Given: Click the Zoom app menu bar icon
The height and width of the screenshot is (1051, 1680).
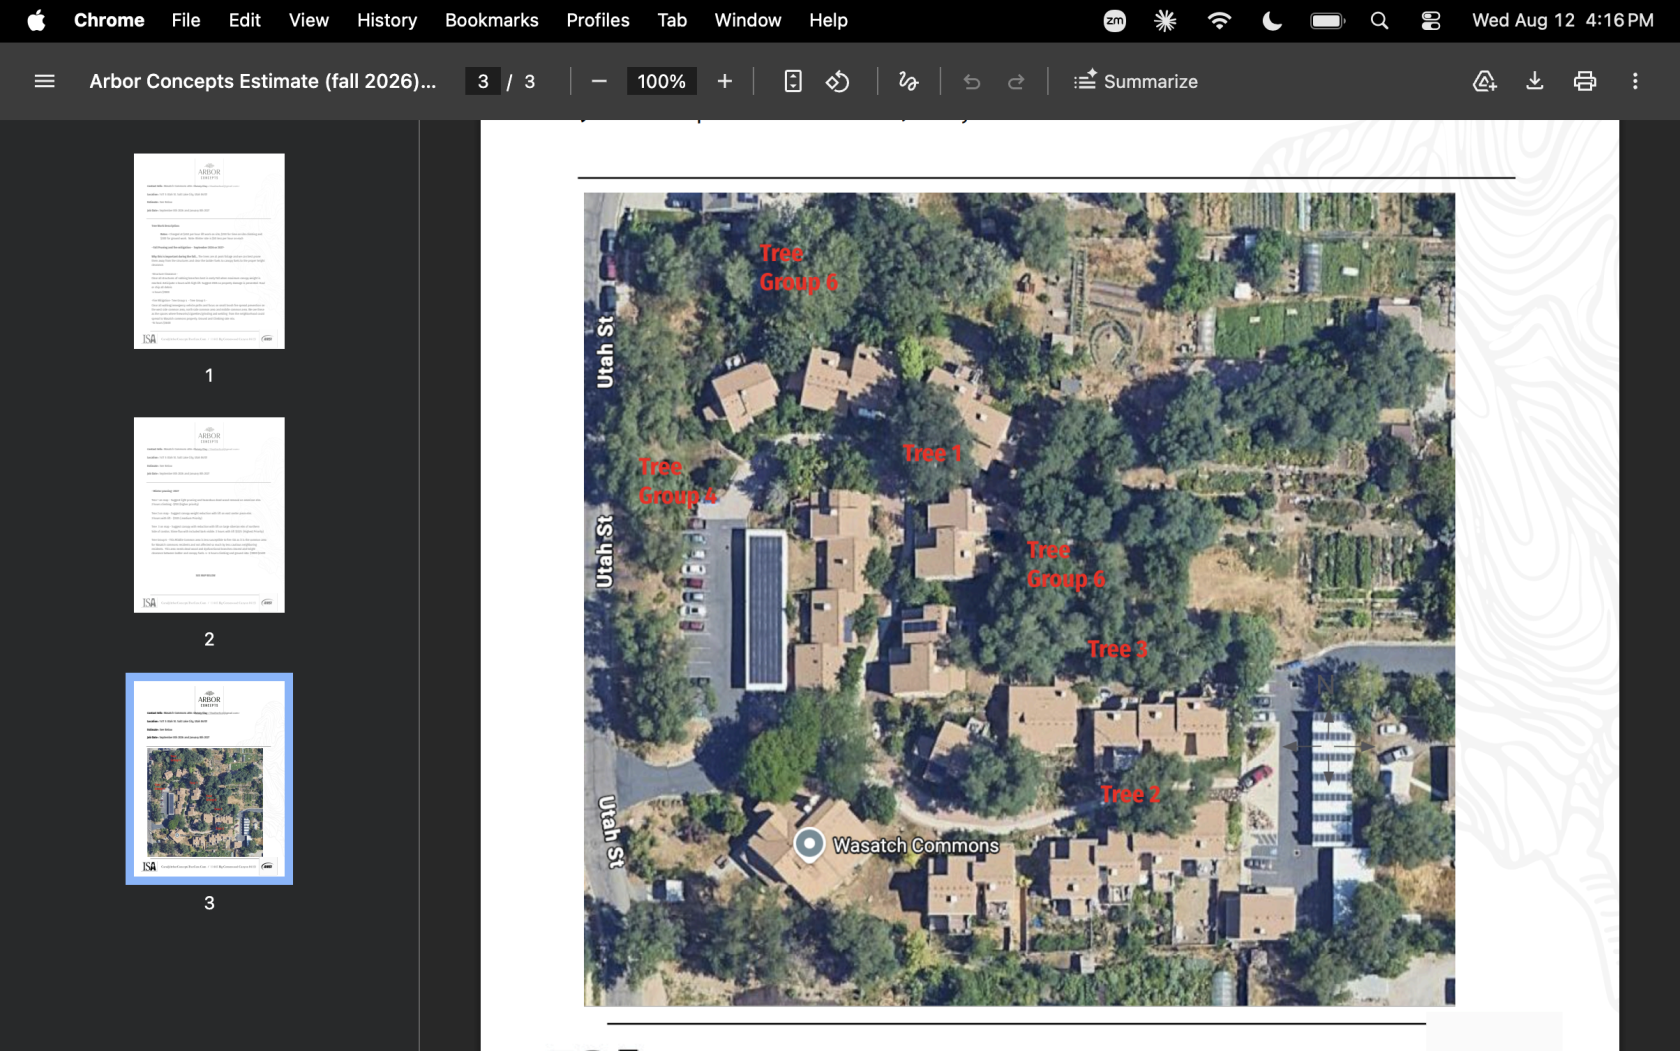Looking at the screenshot, I should [x=1114, y=20].
